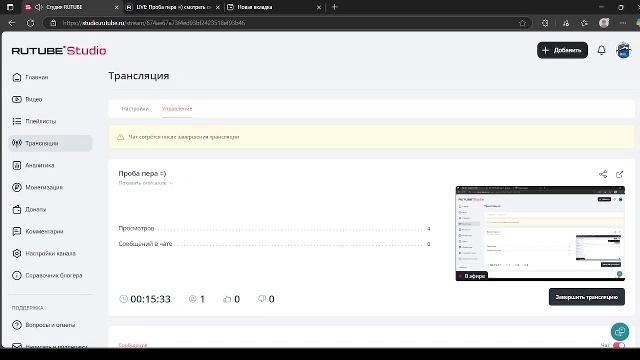Click the live stream preview thumbnail
This screenshot has height=360, width=640.
[540, 233]
